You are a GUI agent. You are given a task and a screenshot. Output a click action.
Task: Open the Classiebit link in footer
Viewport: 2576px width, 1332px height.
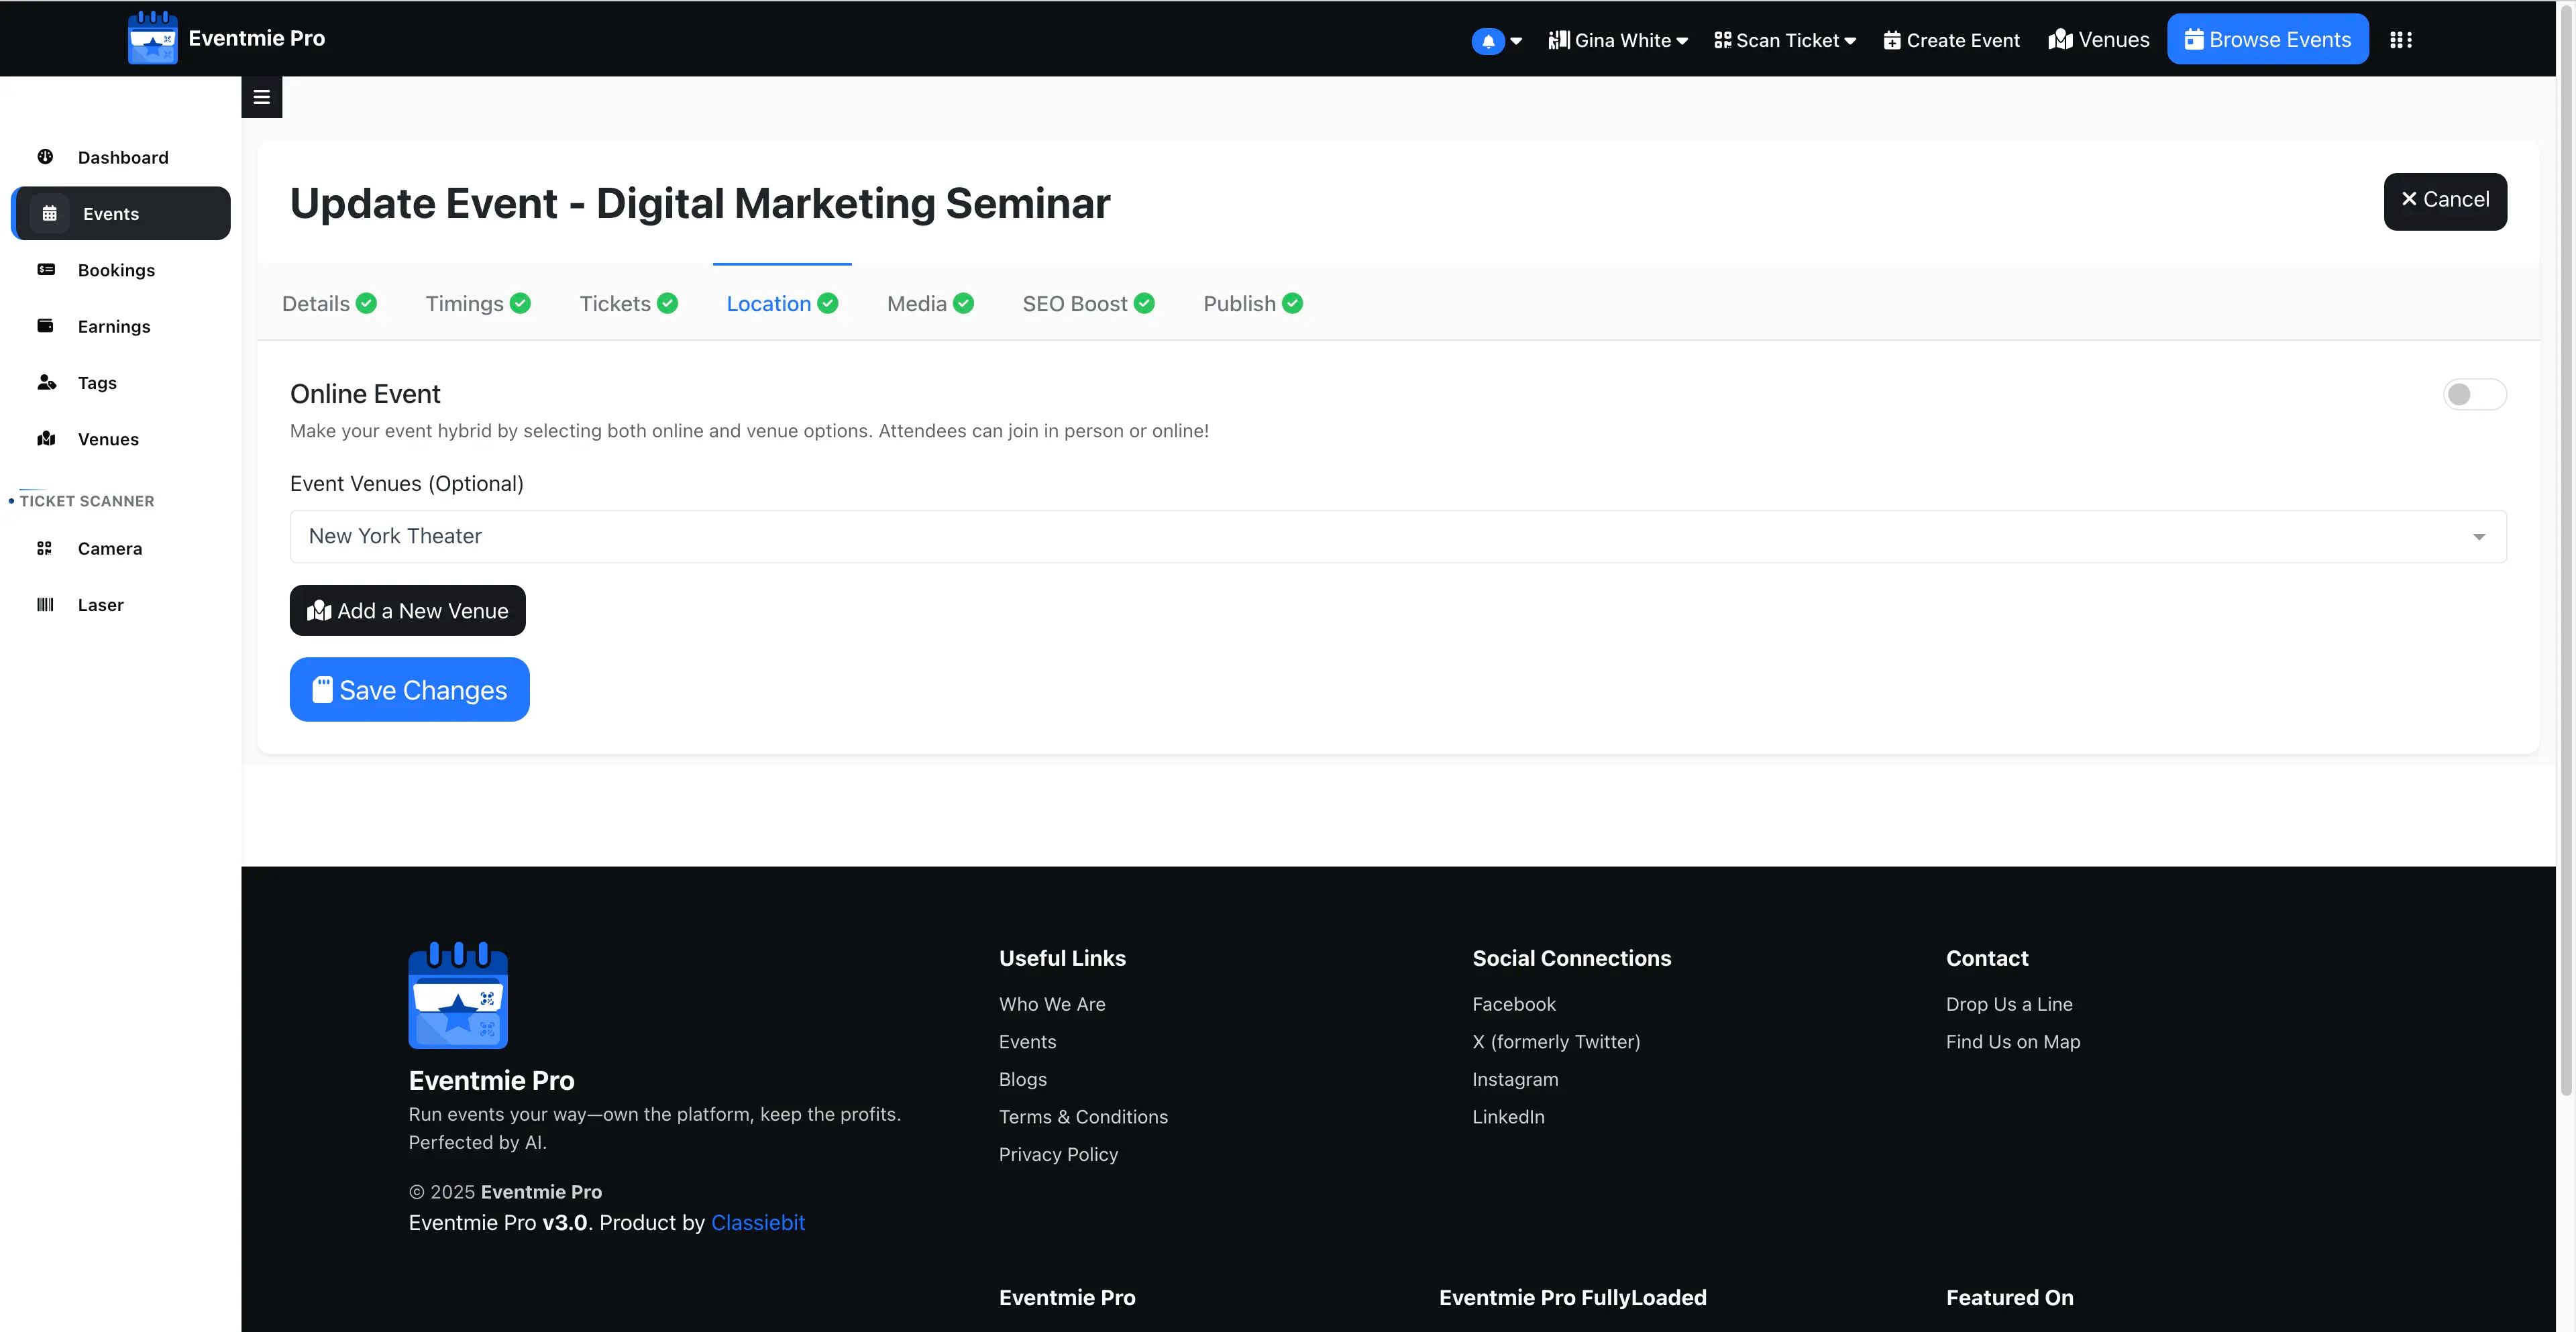[757, 1222]
